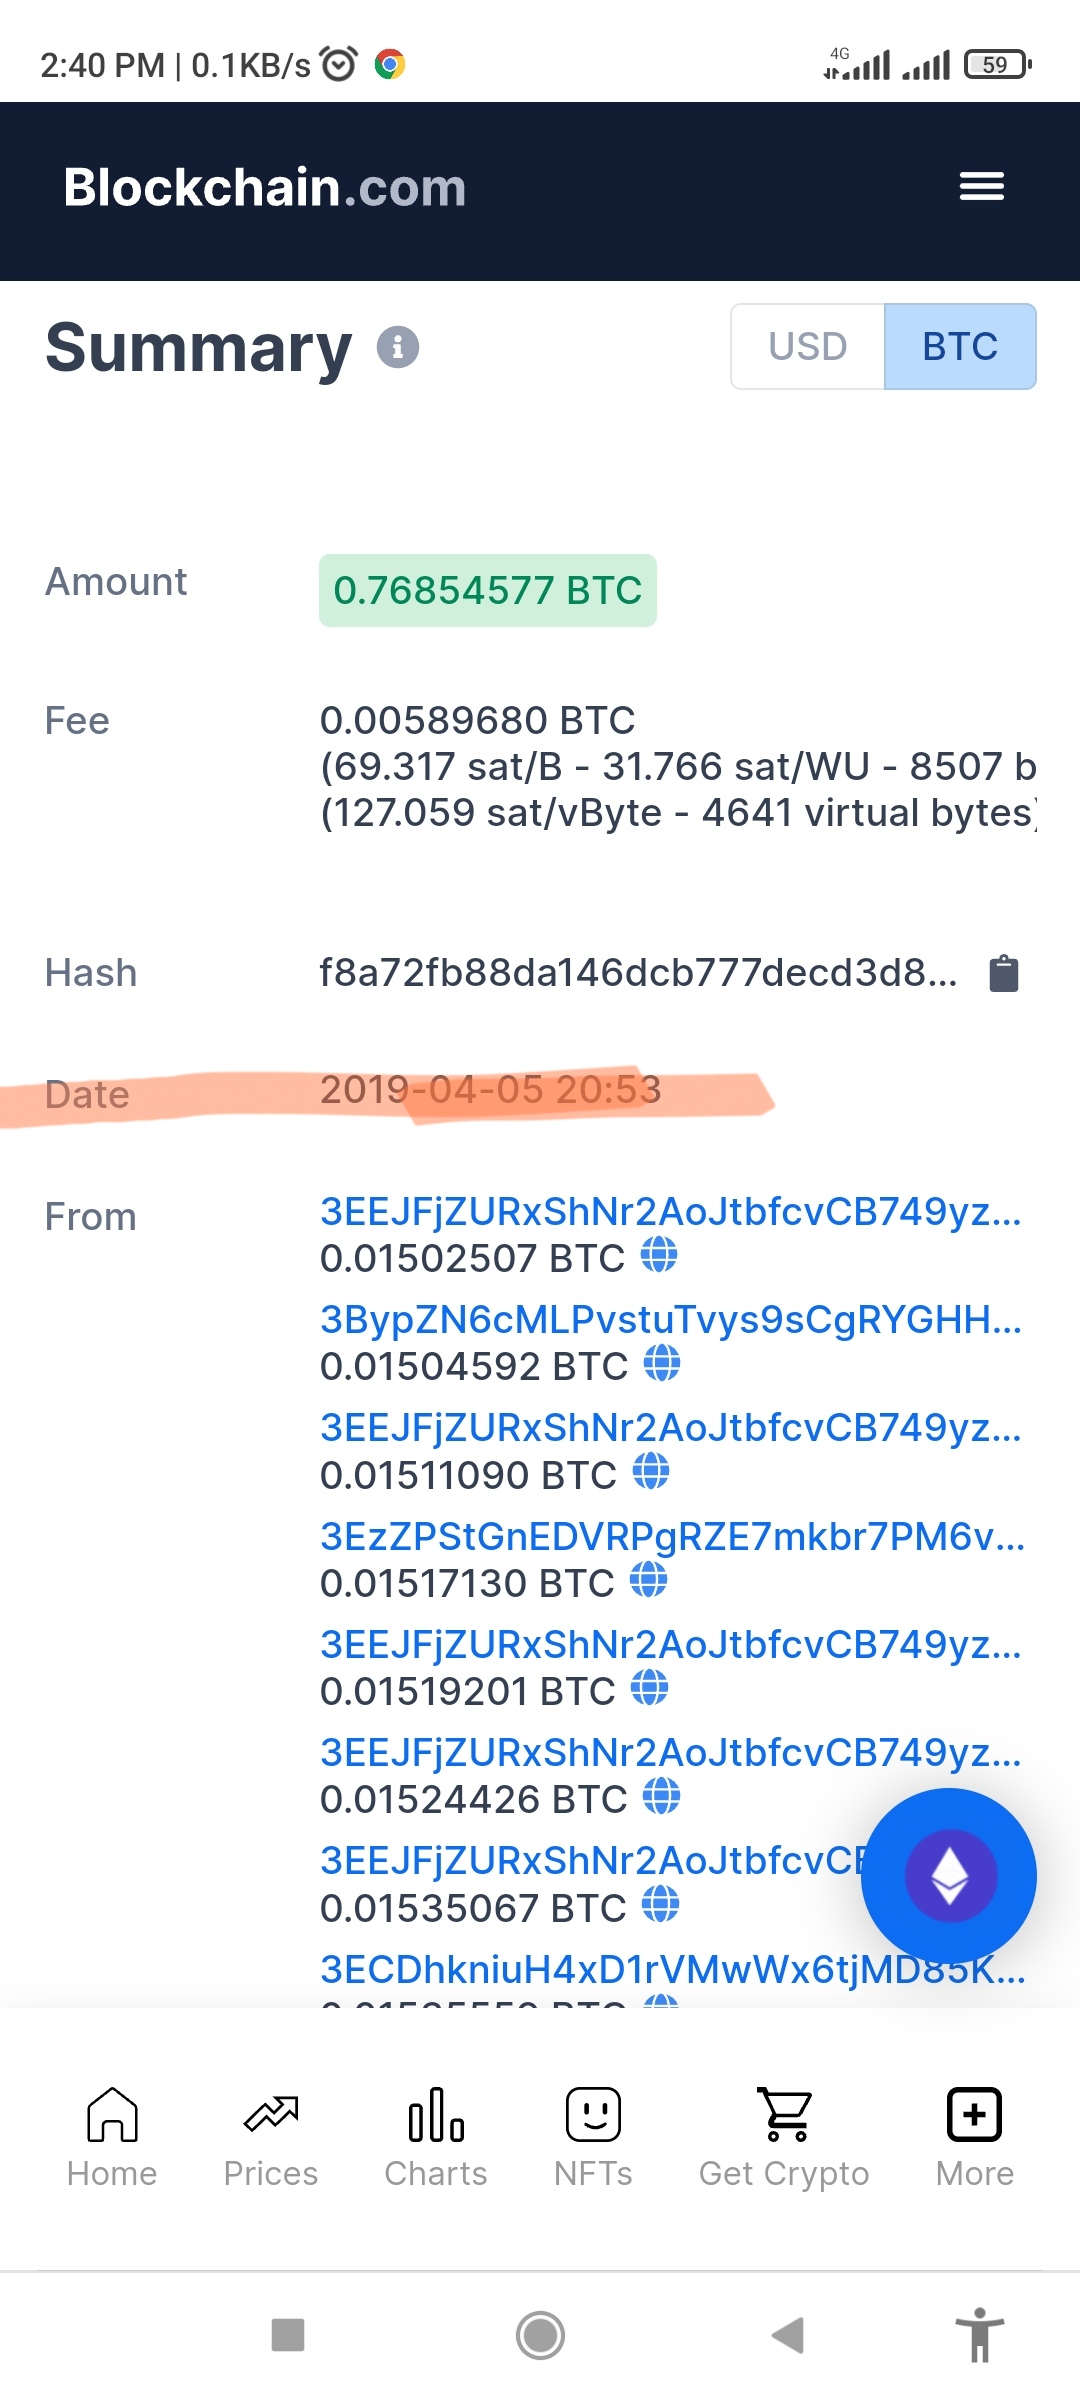Switch currency display to USD
The width and height of the screenshot is (1080, 2400).
pos(808,346)
